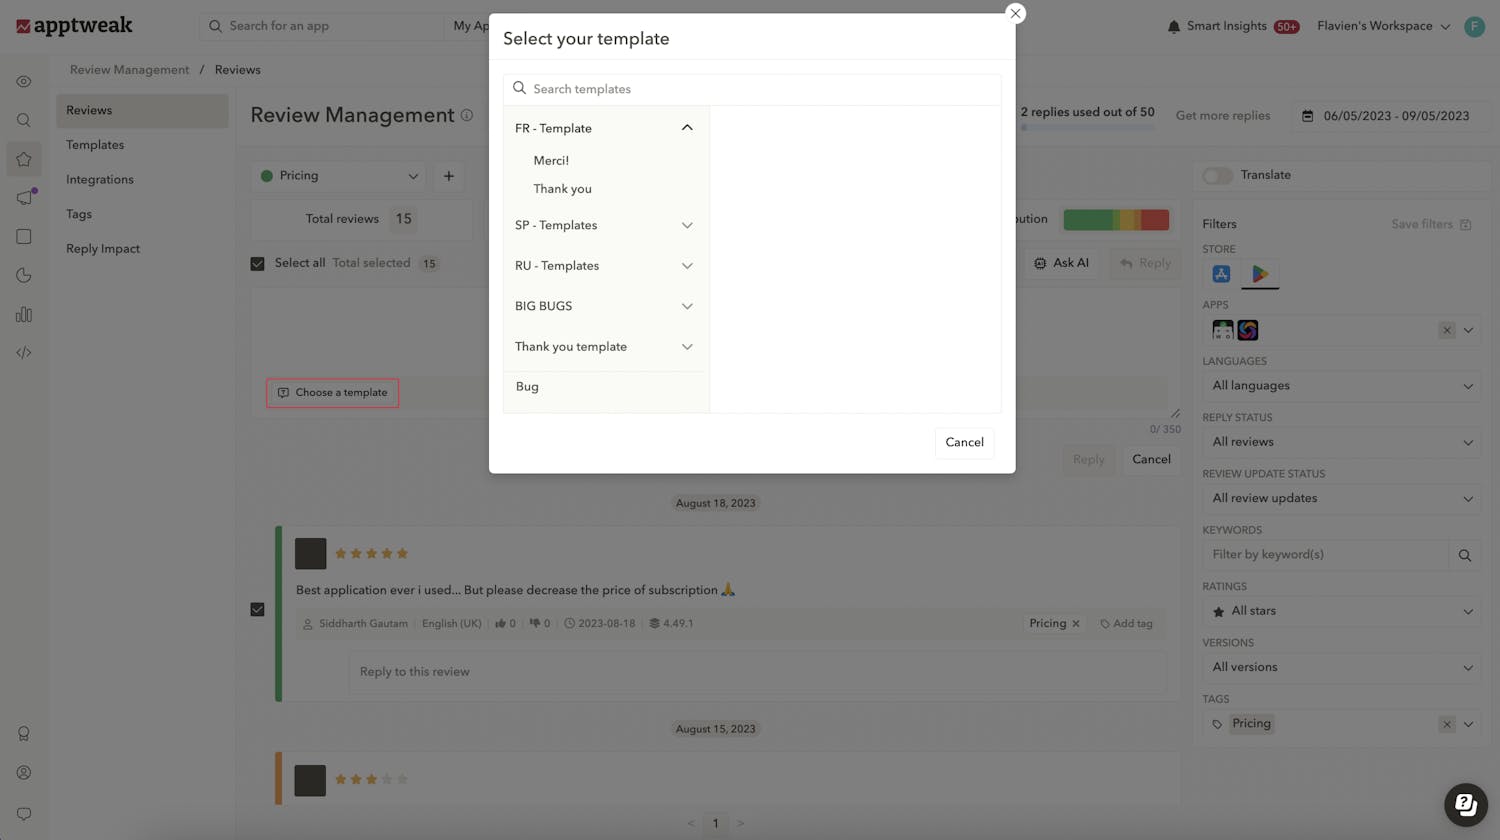Click the Apple App Store icon
The height and width of the screenshot is (840, 1500).
pos(1221,274)
